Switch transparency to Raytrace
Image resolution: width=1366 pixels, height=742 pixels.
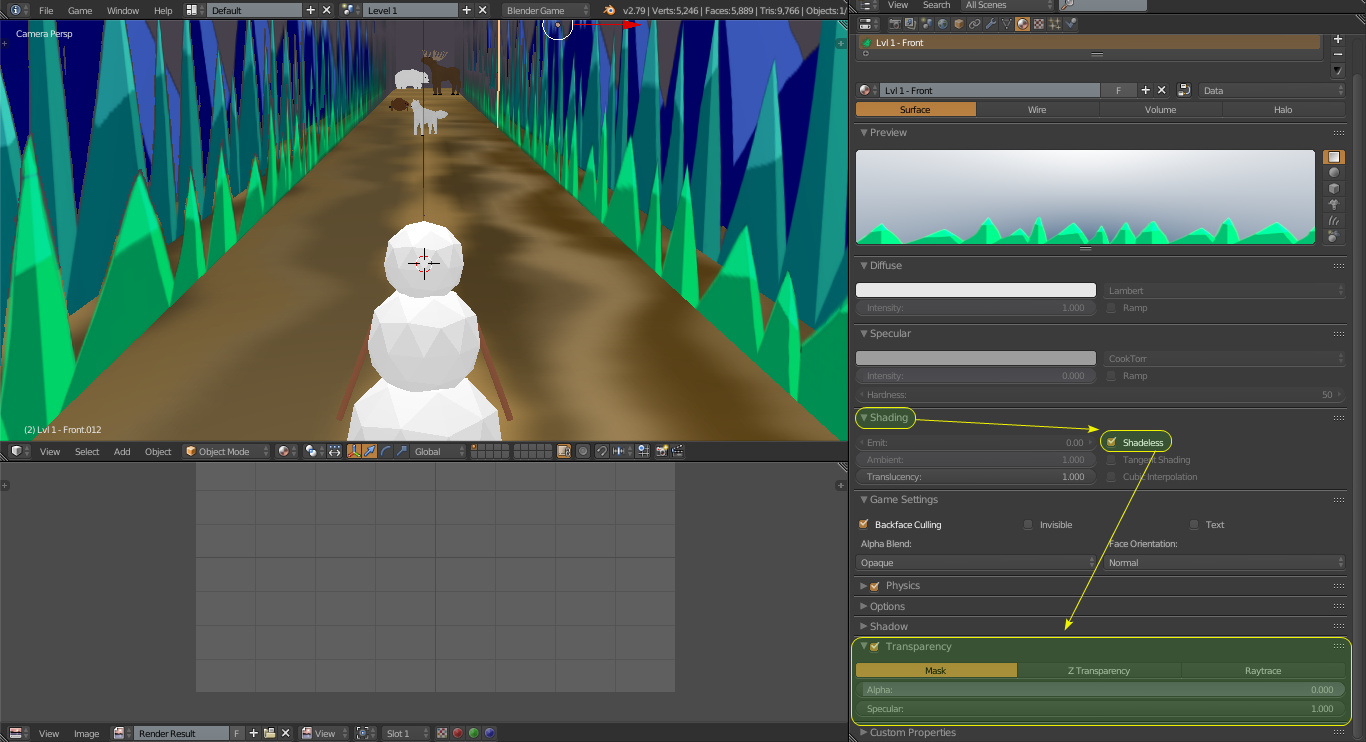(1263, 671)
